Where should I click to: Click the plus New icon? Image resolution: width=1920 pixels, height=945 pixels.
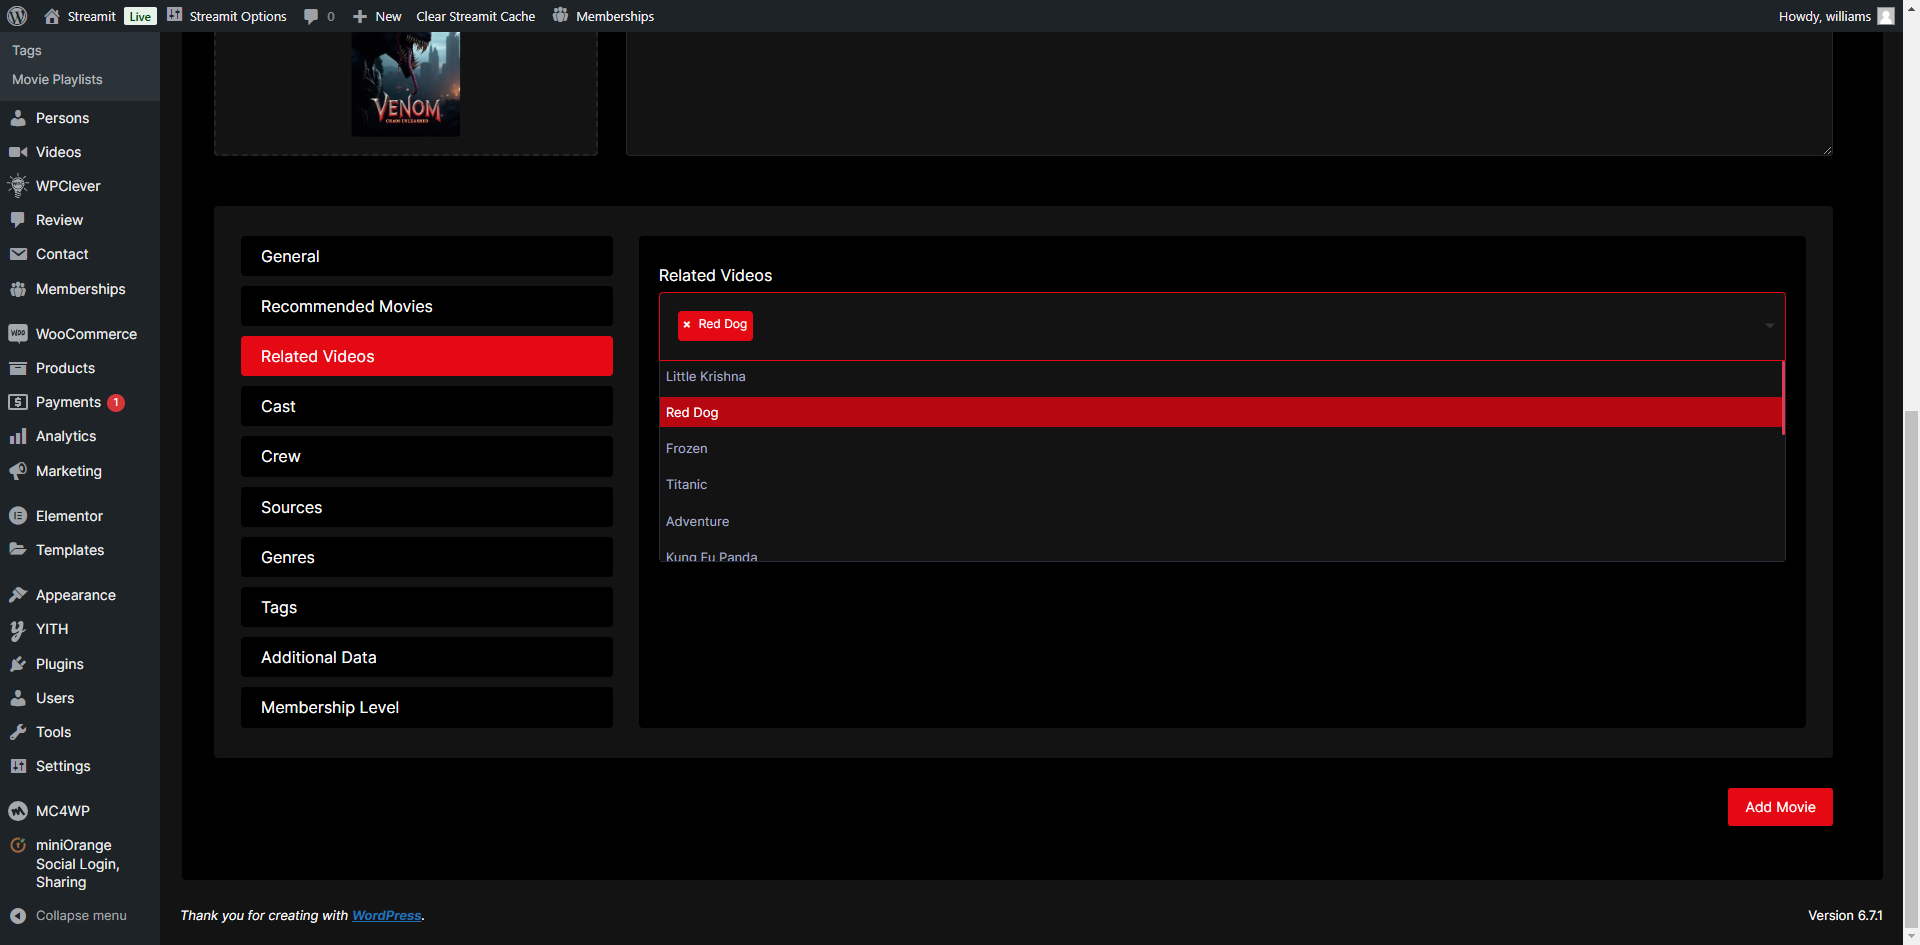(360, 16)
